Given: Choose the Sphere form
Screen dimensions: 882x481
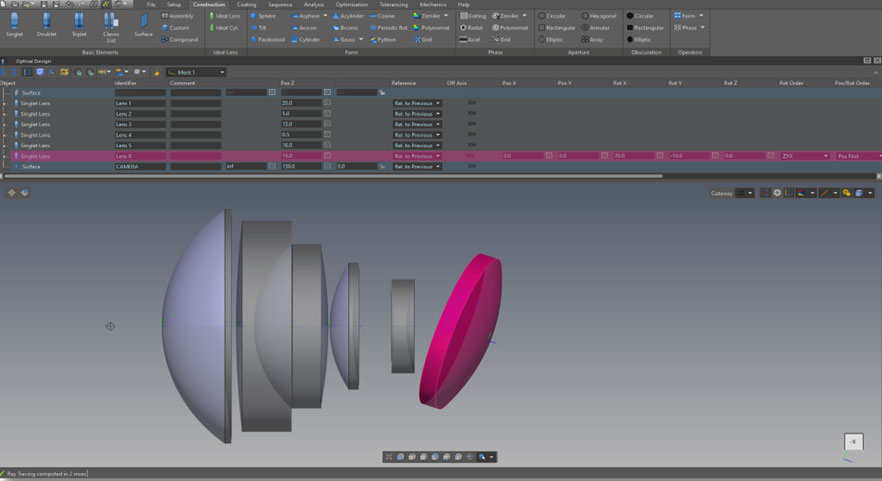Looking at the screenshot, I should pos(263,16).
